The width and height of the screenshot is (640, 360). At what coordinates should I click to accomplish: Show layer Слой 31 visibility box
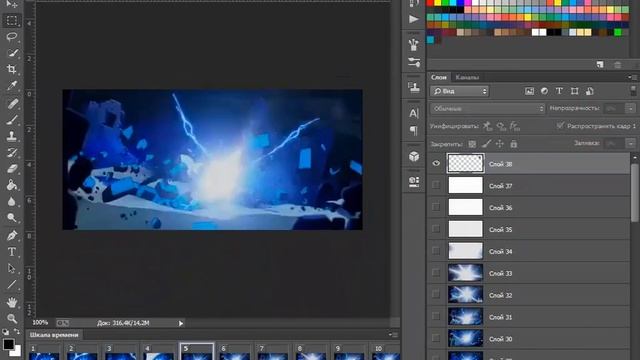436,317
